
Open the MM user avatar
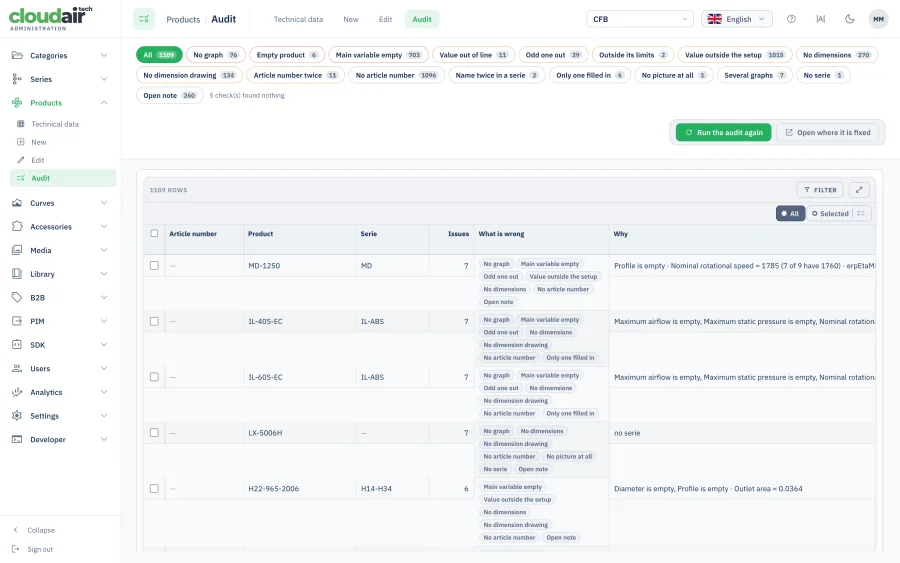(878, 19)
